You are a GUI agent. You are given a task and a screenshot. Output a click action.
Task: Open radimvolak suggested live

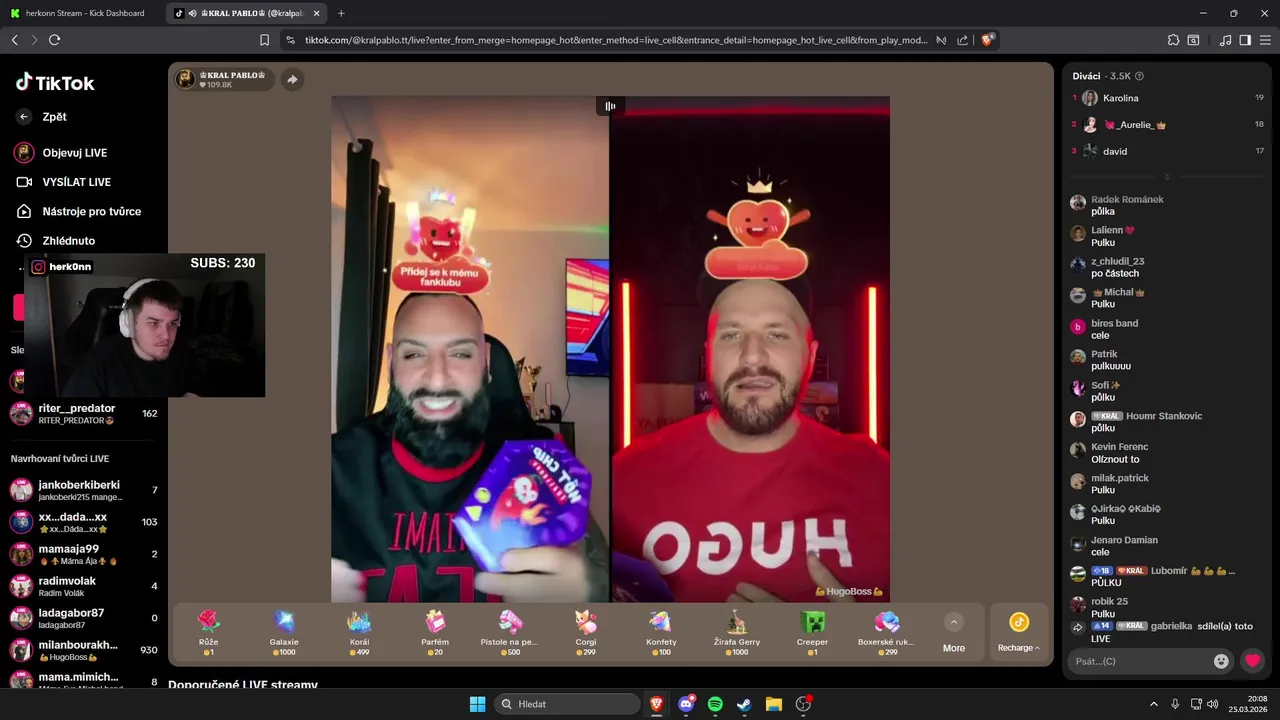coord(84,586)
